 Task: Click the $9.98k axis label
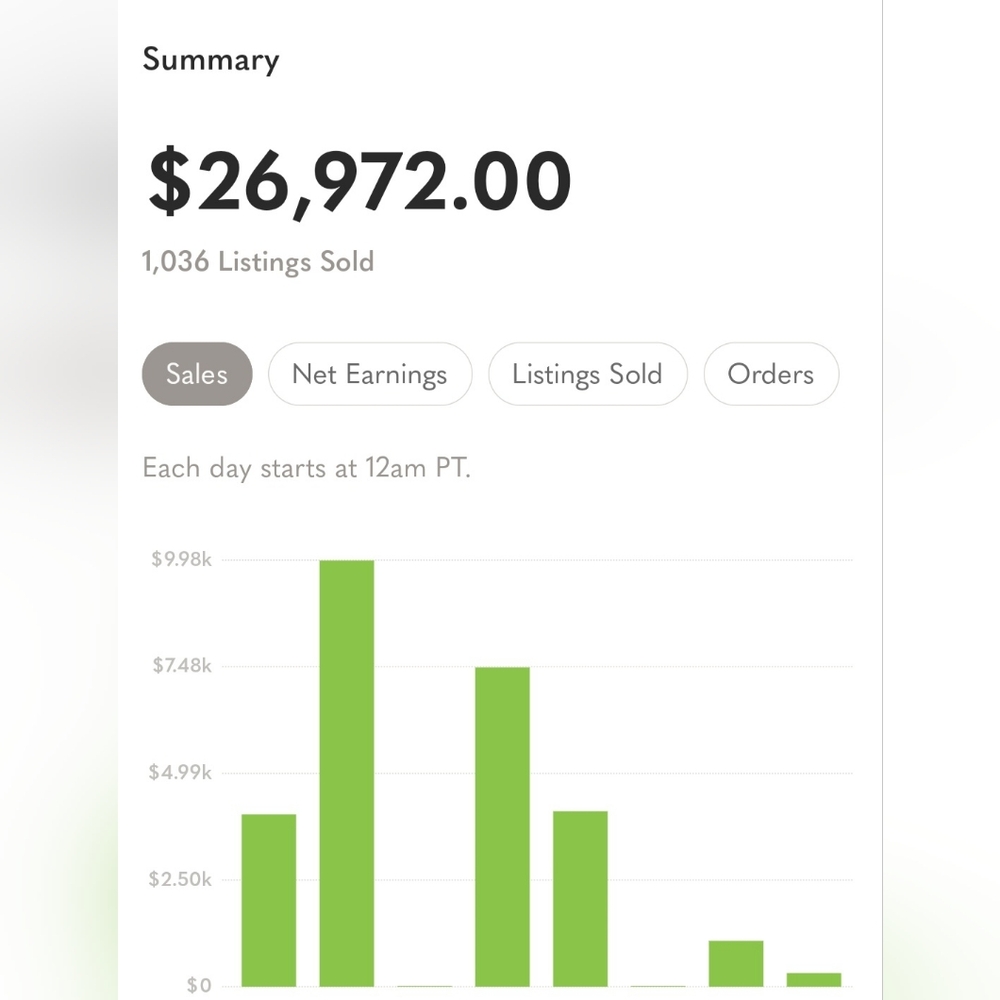(x=182, y=559)
